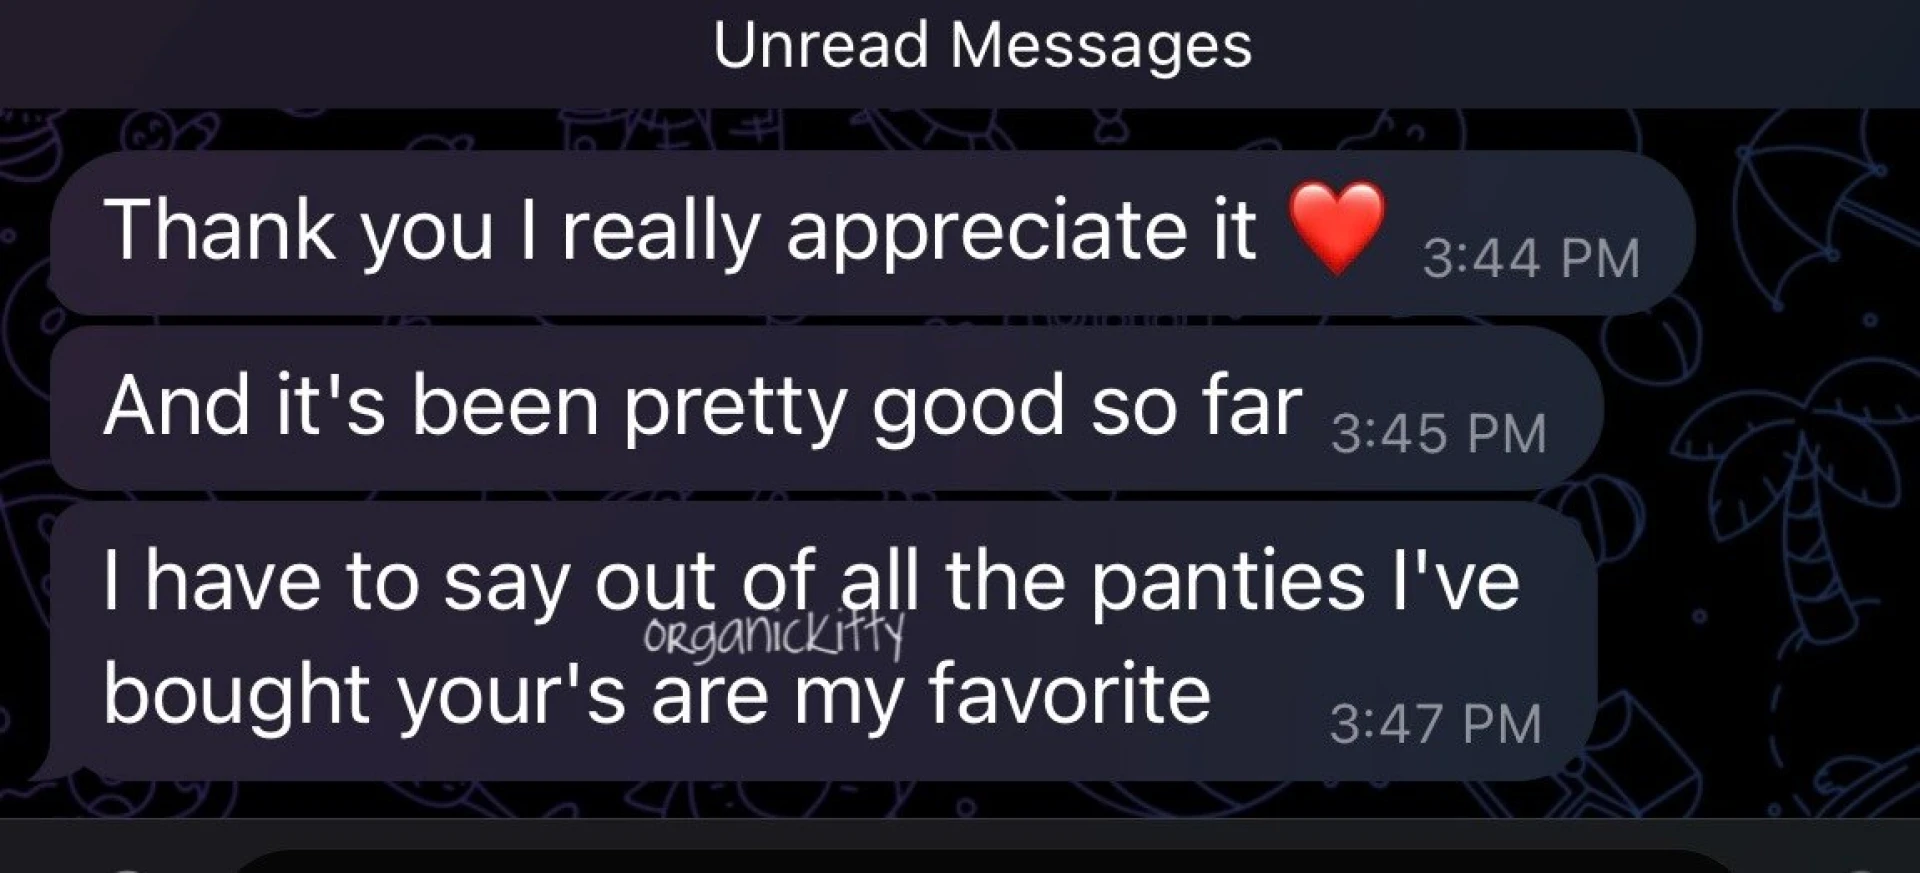Click the 3:45 PM timestamp
This screenshot has width=1920, height=873.
(1438, 434)
